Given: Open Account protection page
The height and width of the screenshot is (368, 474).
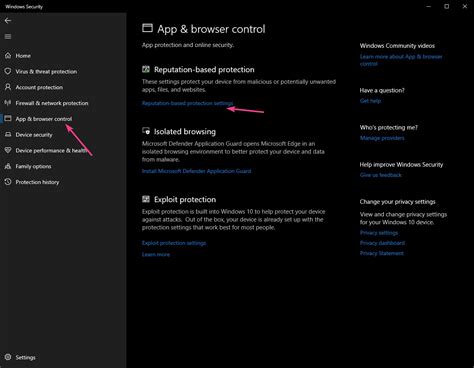Looking at the screenshot, I should coord(39,87).
